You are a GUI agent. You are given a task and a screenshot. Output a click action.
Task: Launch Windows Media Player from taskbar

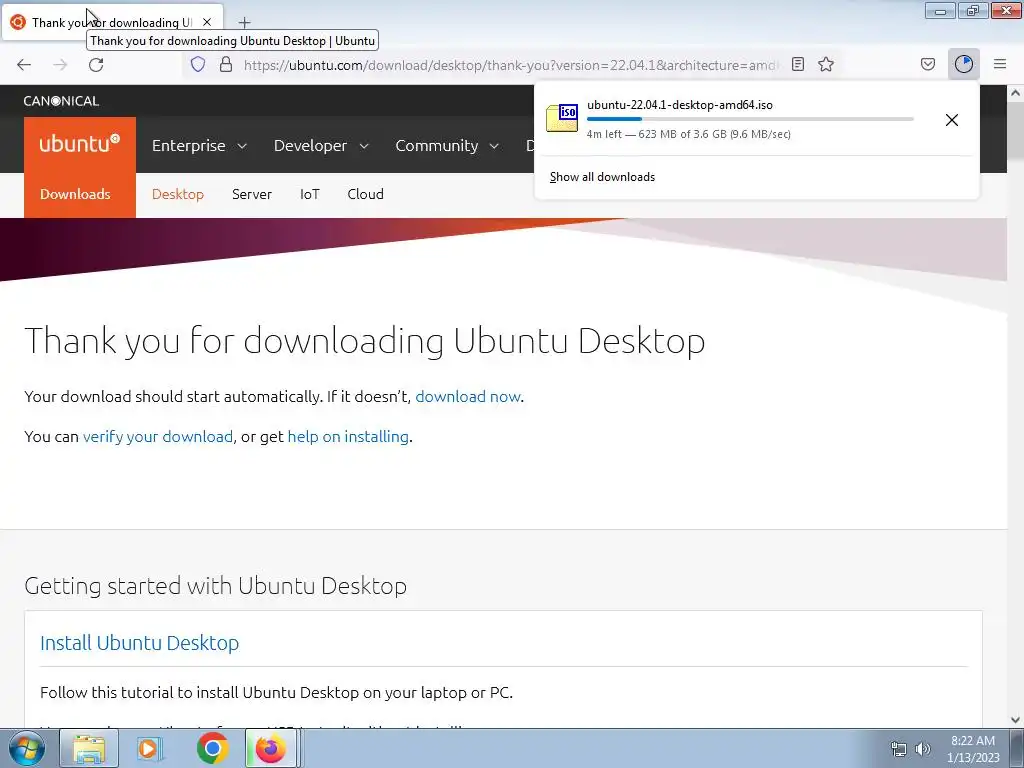[150, 748]
